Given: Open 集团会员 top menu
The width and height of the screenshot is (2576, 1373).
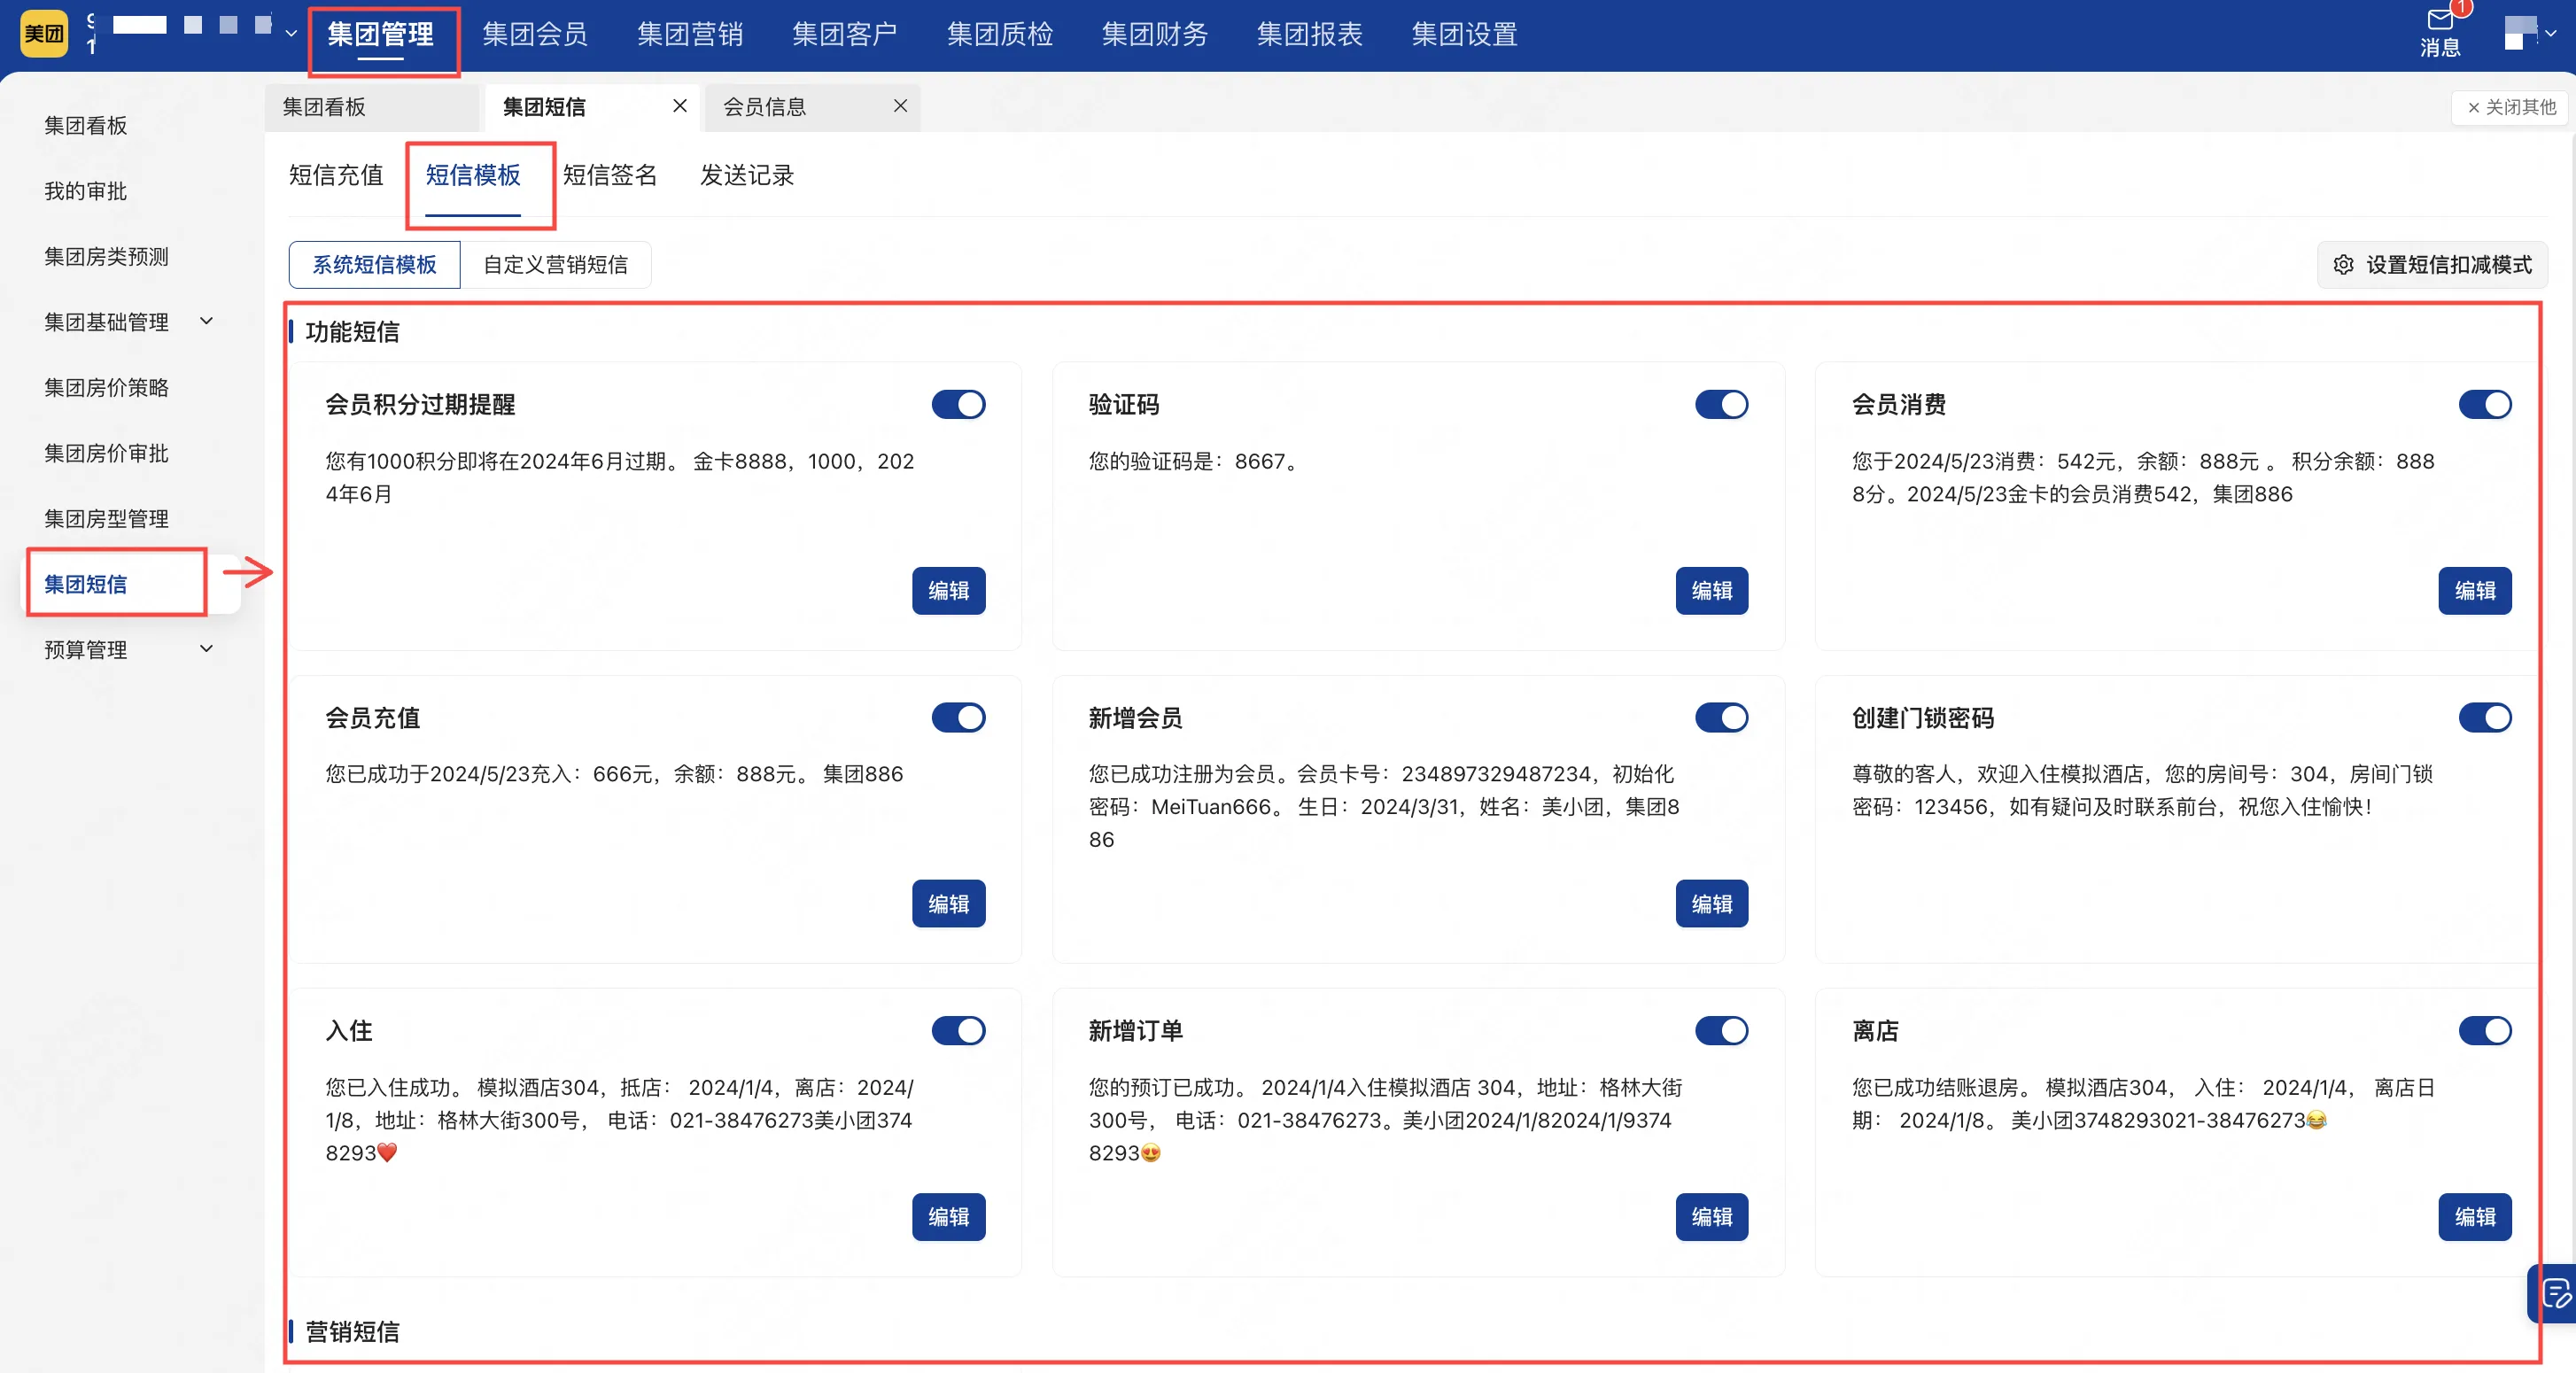Looking at the screenshot, I should (534, 35).
